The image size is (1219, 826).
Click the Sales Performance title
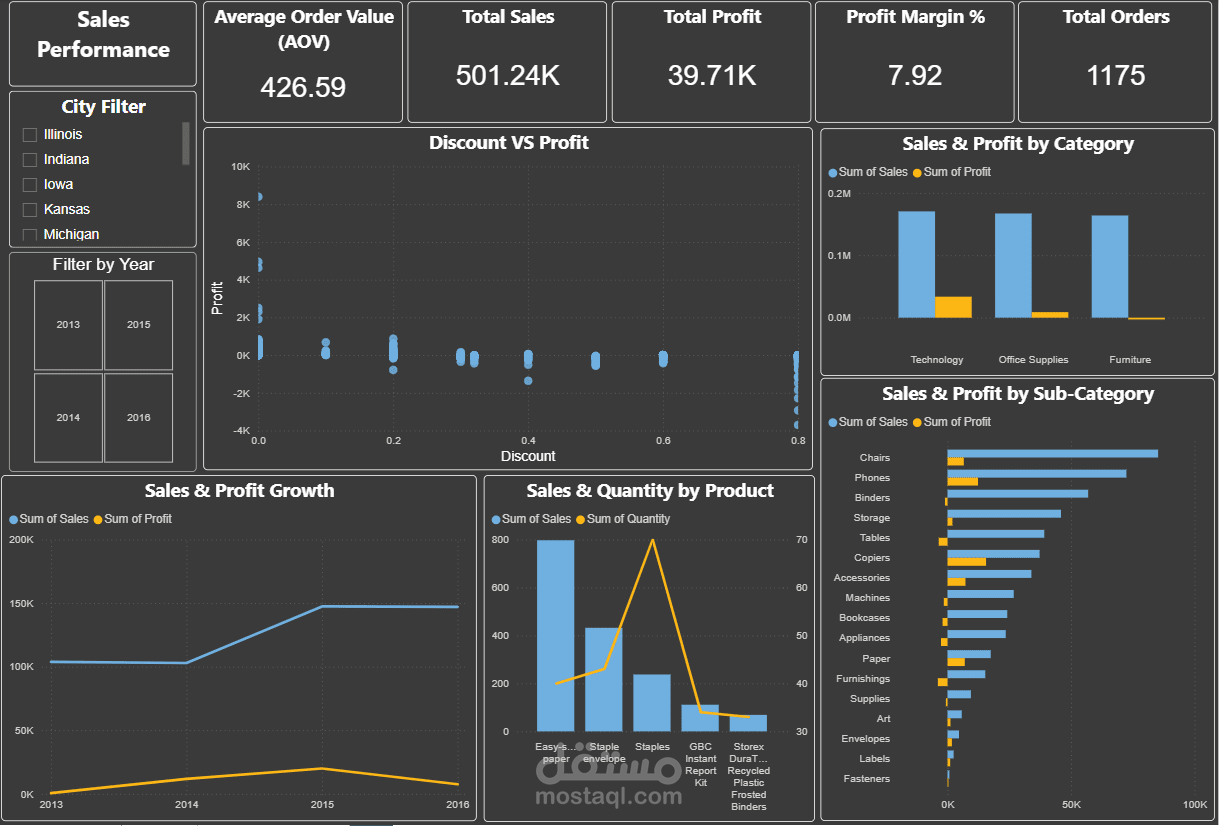click(x=103, y=35)
